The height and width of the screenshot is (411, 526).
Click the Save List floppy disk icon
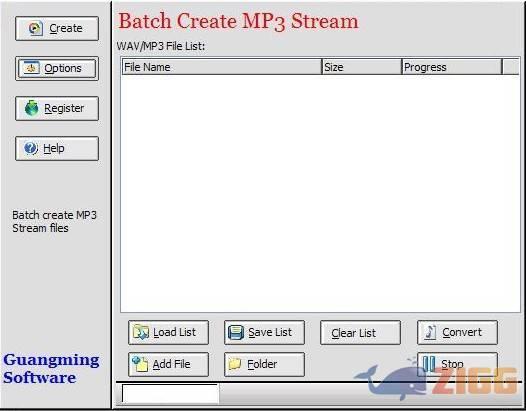[236, 332]
